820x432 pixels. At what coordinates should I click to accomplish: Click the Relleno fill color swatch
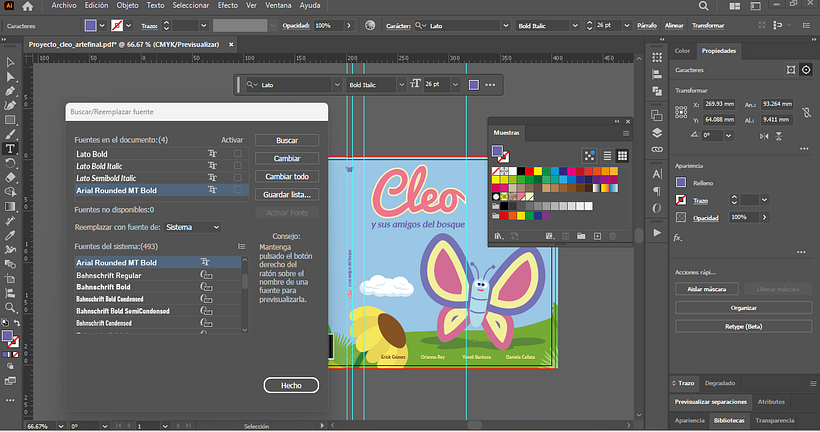681,183
